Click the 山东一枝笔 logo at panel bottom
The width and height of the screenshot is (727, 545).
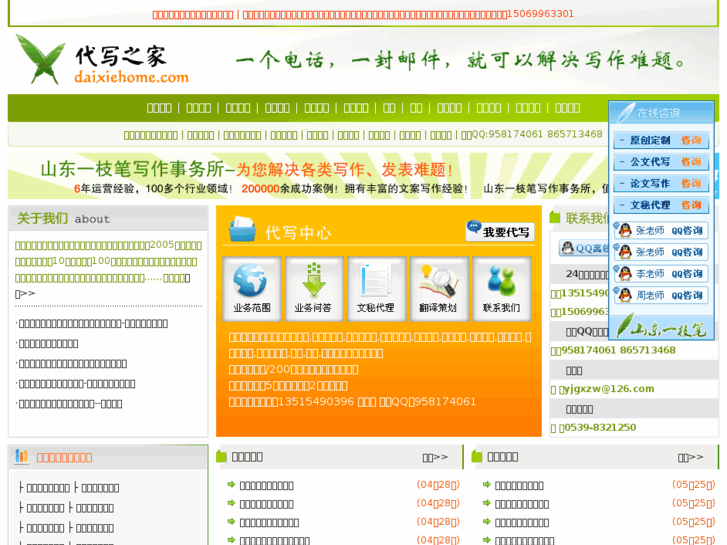click(x=661, y=327)
